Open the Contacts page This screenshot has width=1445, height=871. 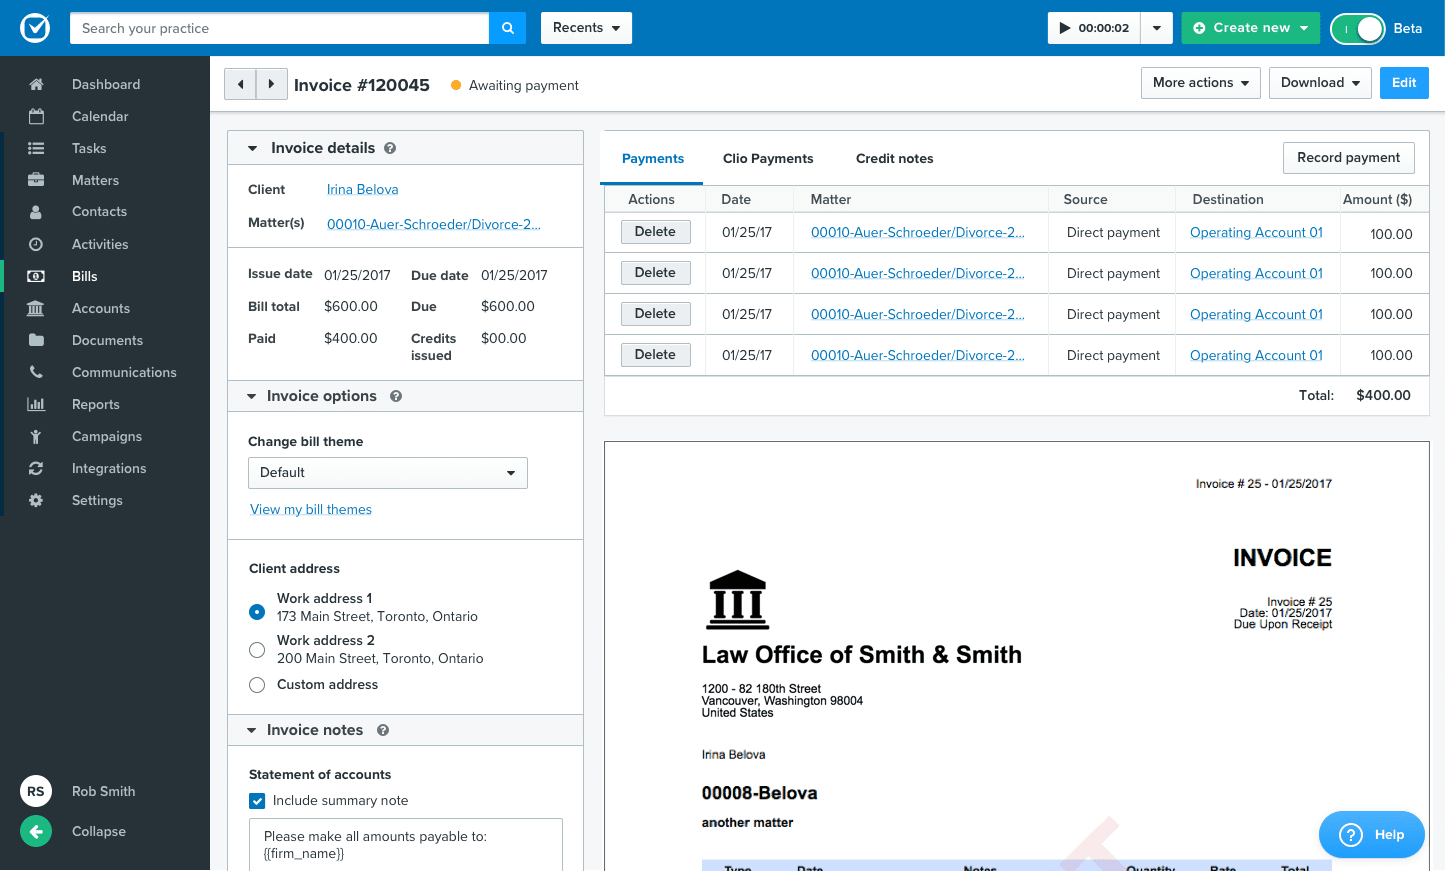(x=98, y=211)
